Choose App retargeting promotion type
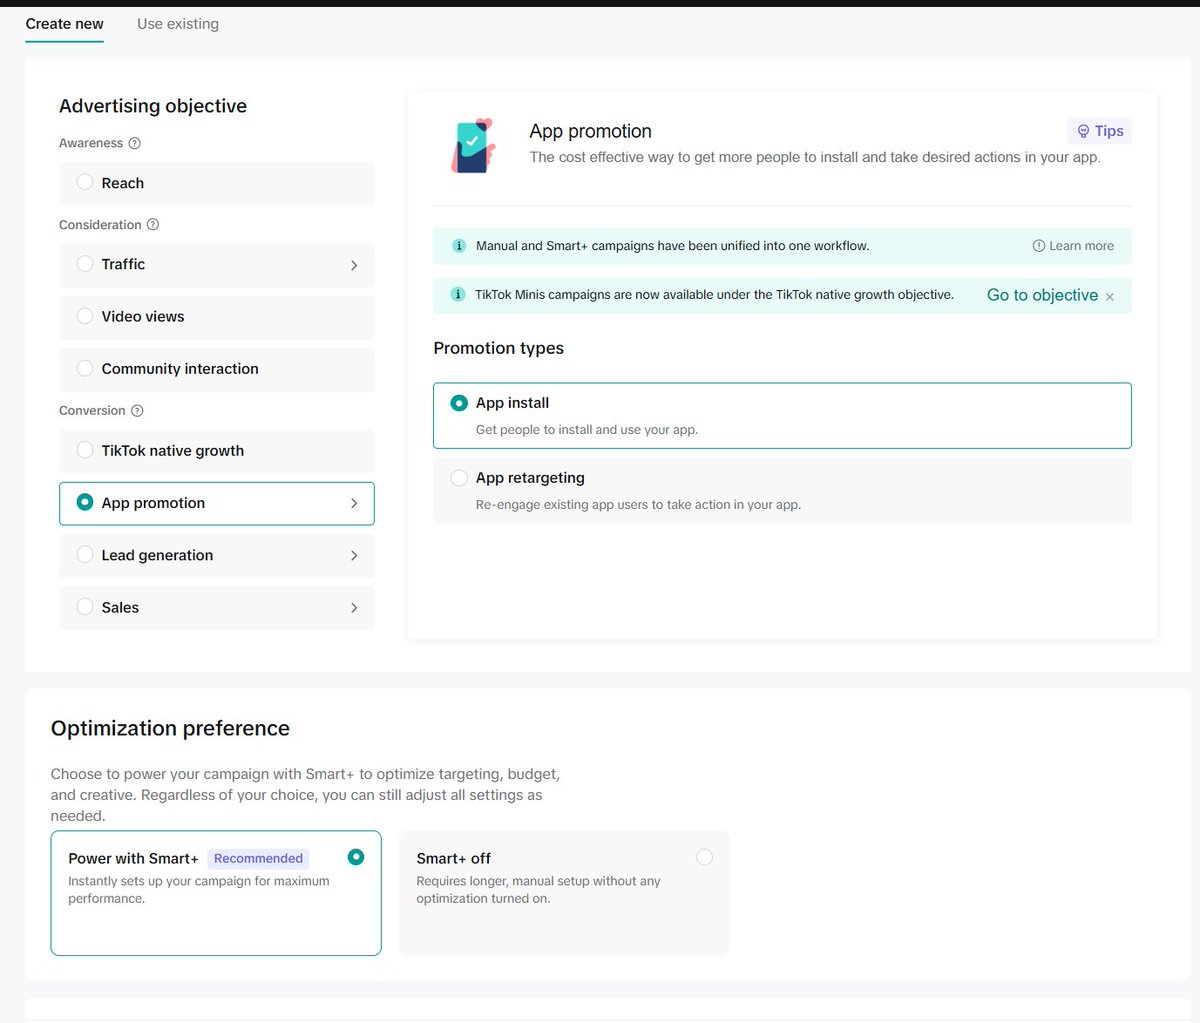The width and height of the screenshot is (1200, 1023). point(782,490)
